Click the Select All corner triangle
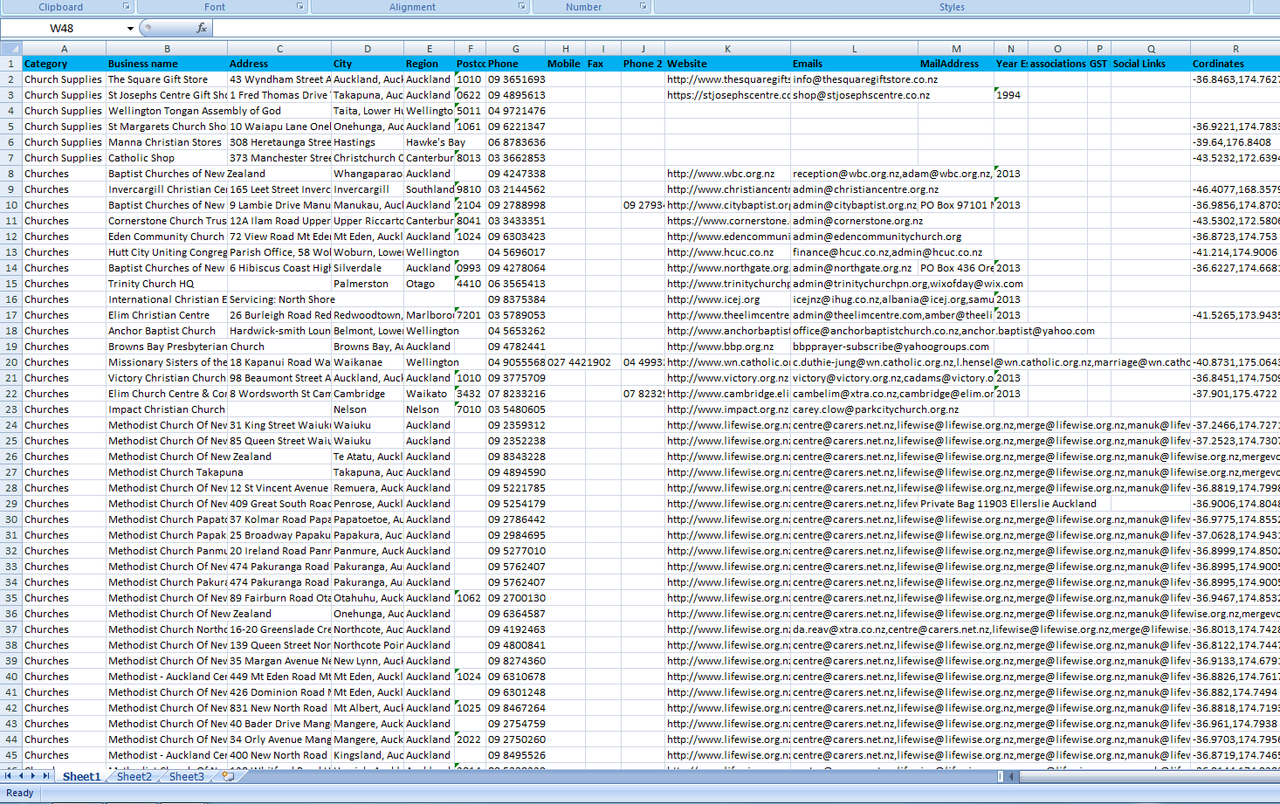 click(x=11, y=48)
